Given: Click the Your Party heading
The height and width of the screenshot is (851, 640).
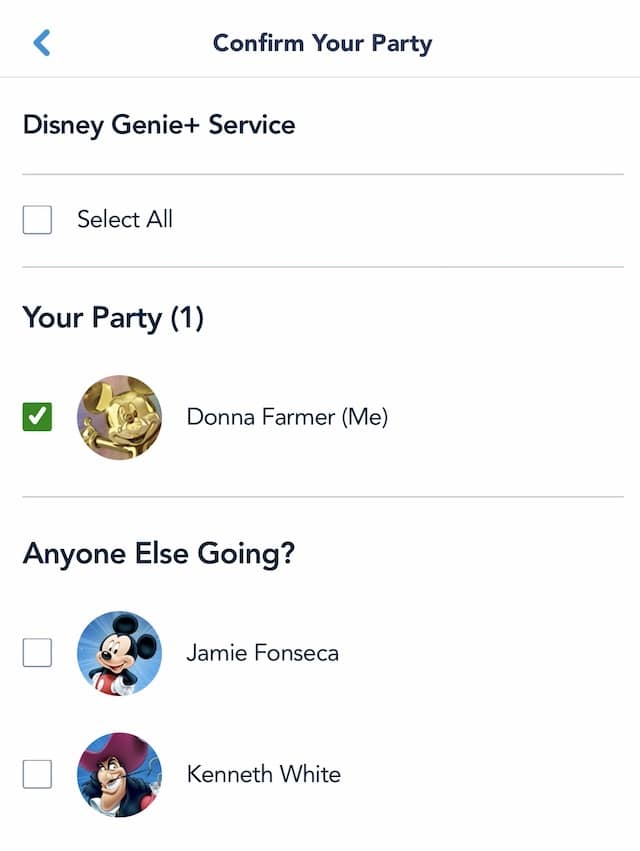Looking at the screenshot, I should (x=113, y=317).
